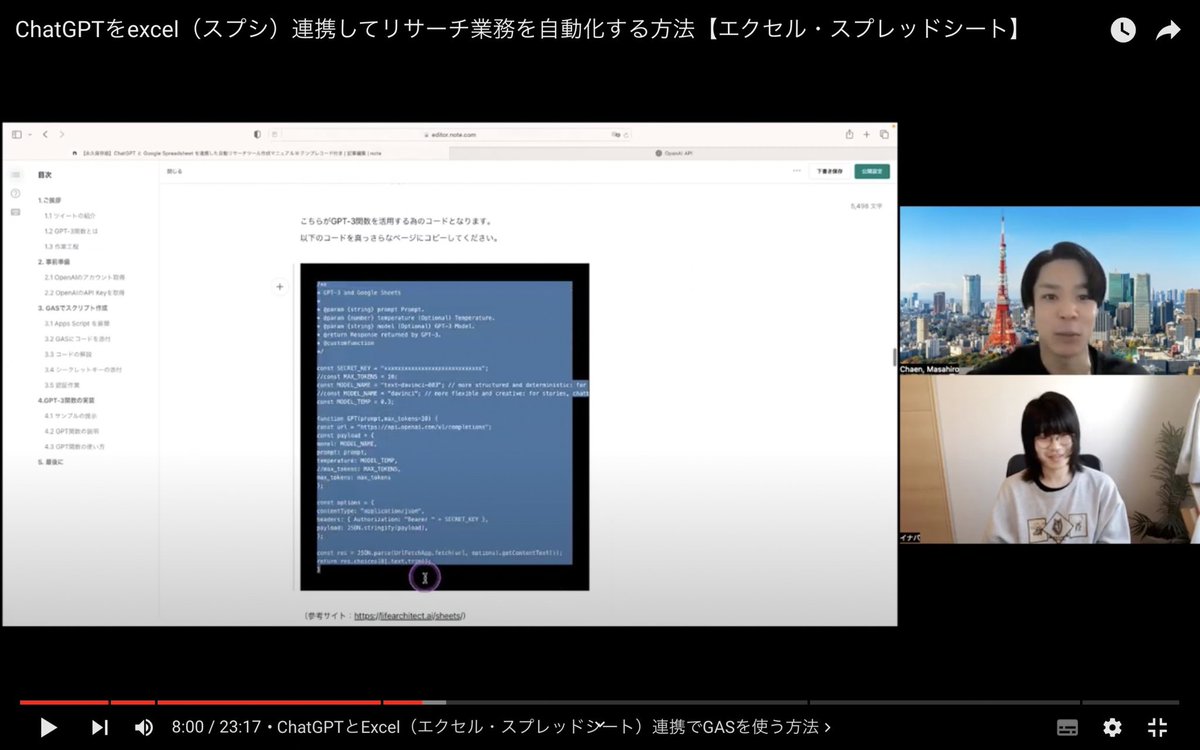Jump to outline item 4.1 サンプルの提示
Screen dimensions: 1200x750
pyautogui.click(x=71, y=415)
